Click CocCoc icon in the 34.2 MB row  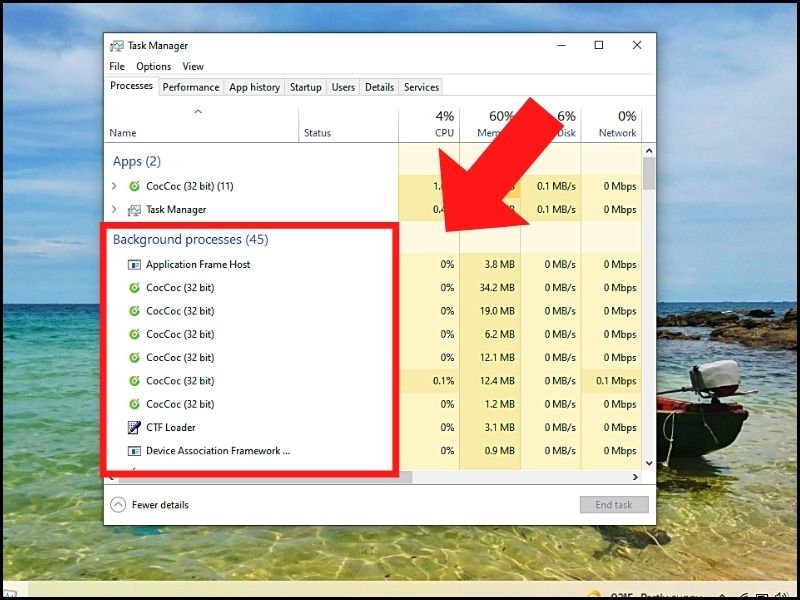coord(134,288)
